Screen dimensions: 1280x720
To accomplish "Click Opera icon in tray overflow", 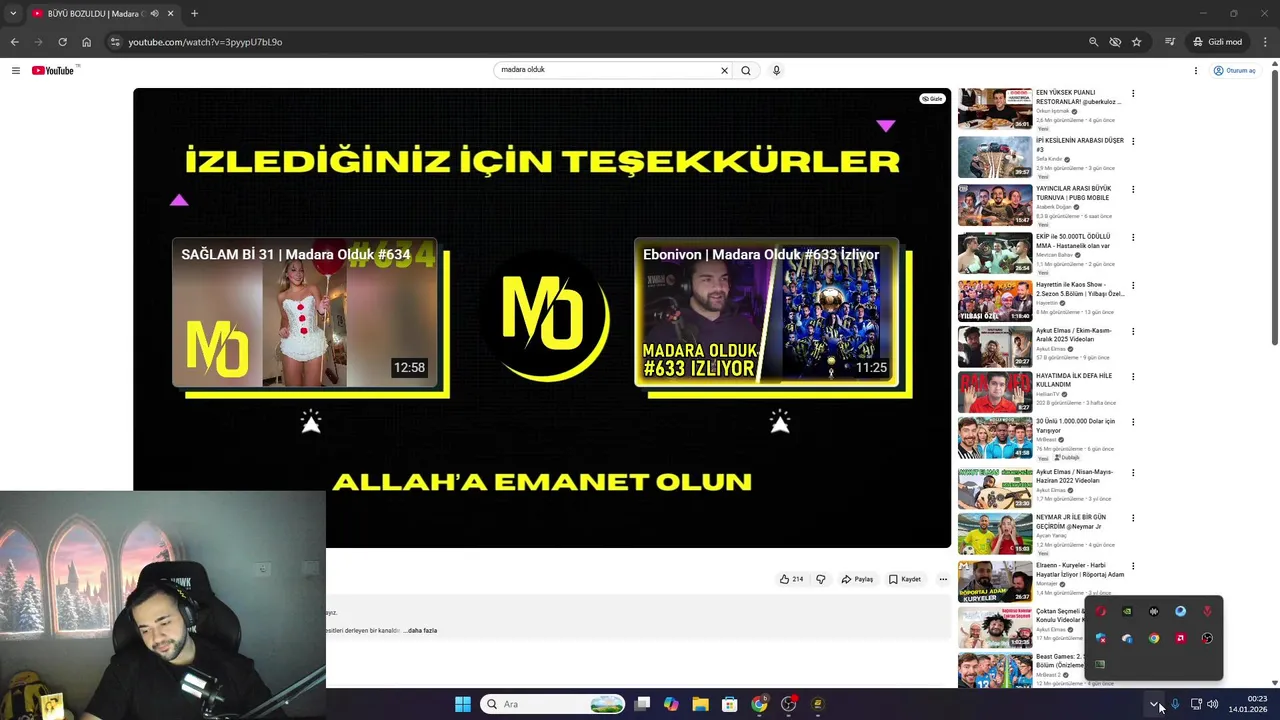I will pos(1101,611).
